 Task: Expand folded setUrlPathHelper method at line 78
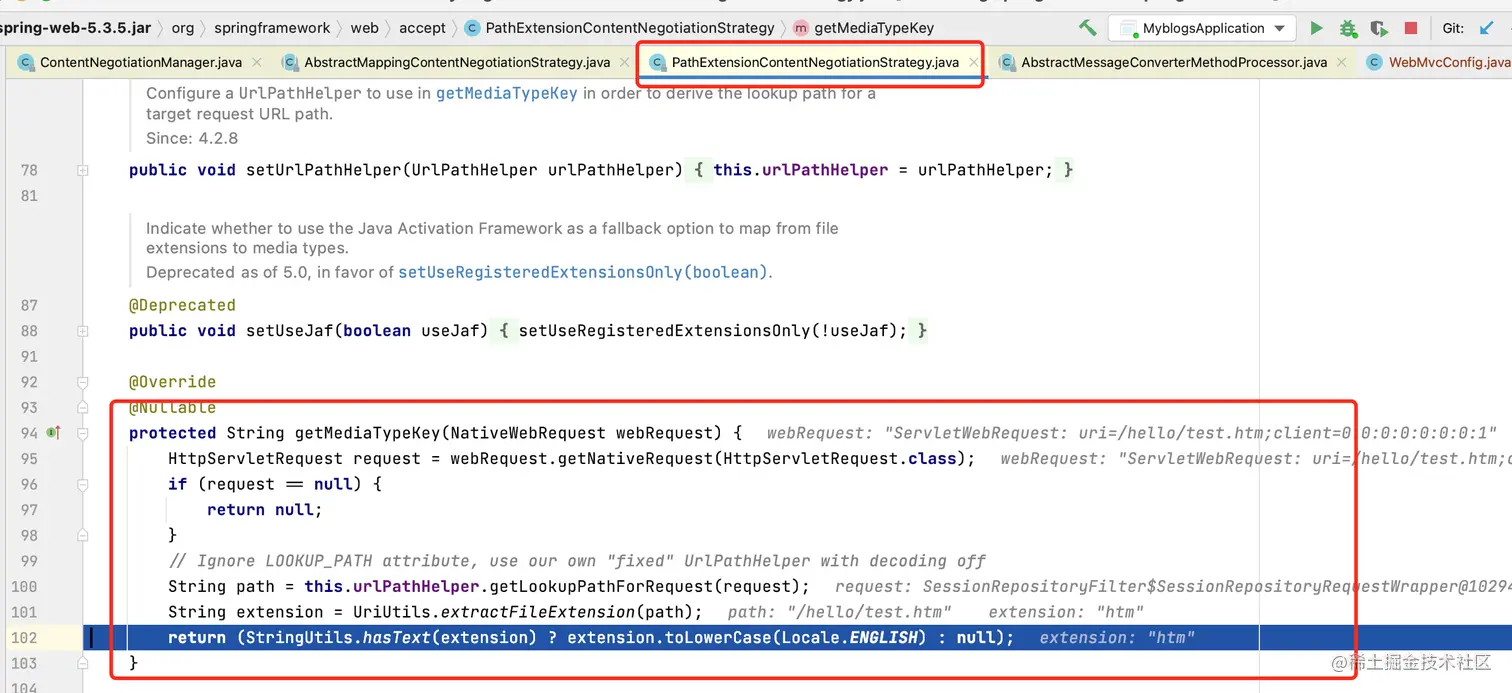click(x=83, y=170)
